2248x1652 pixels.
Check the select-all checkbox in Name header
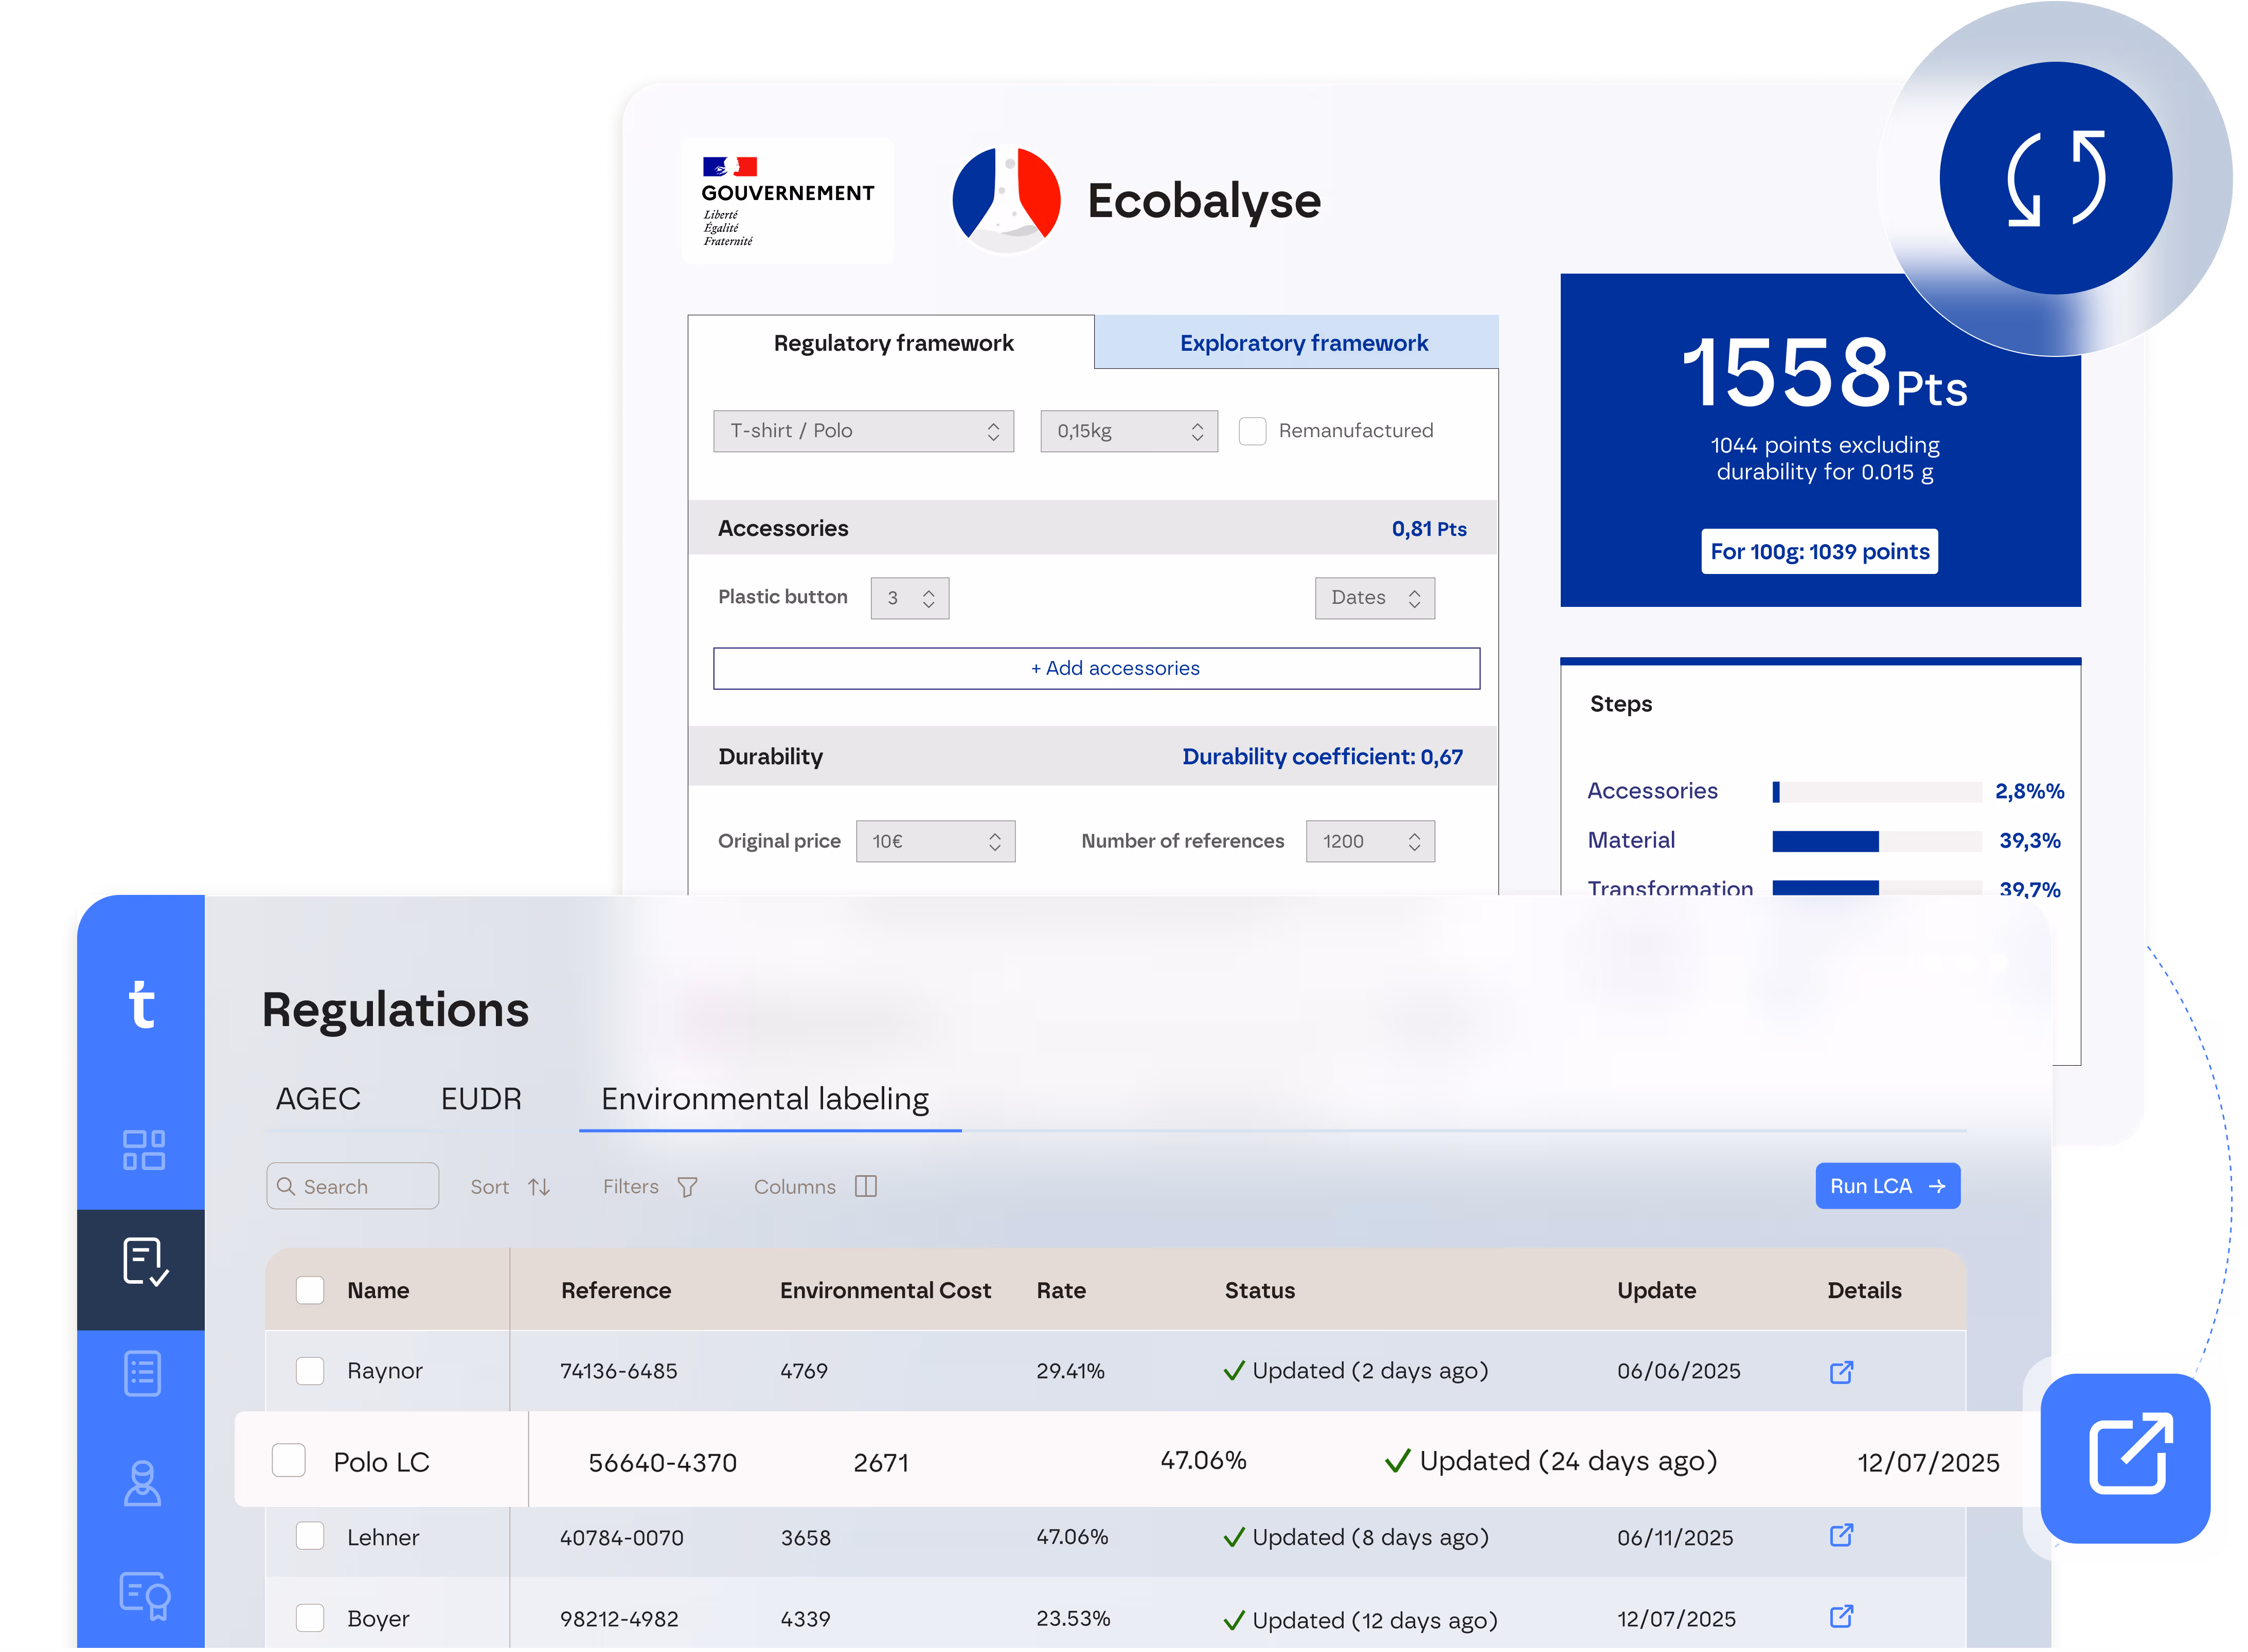click(x=310, y=1290)
